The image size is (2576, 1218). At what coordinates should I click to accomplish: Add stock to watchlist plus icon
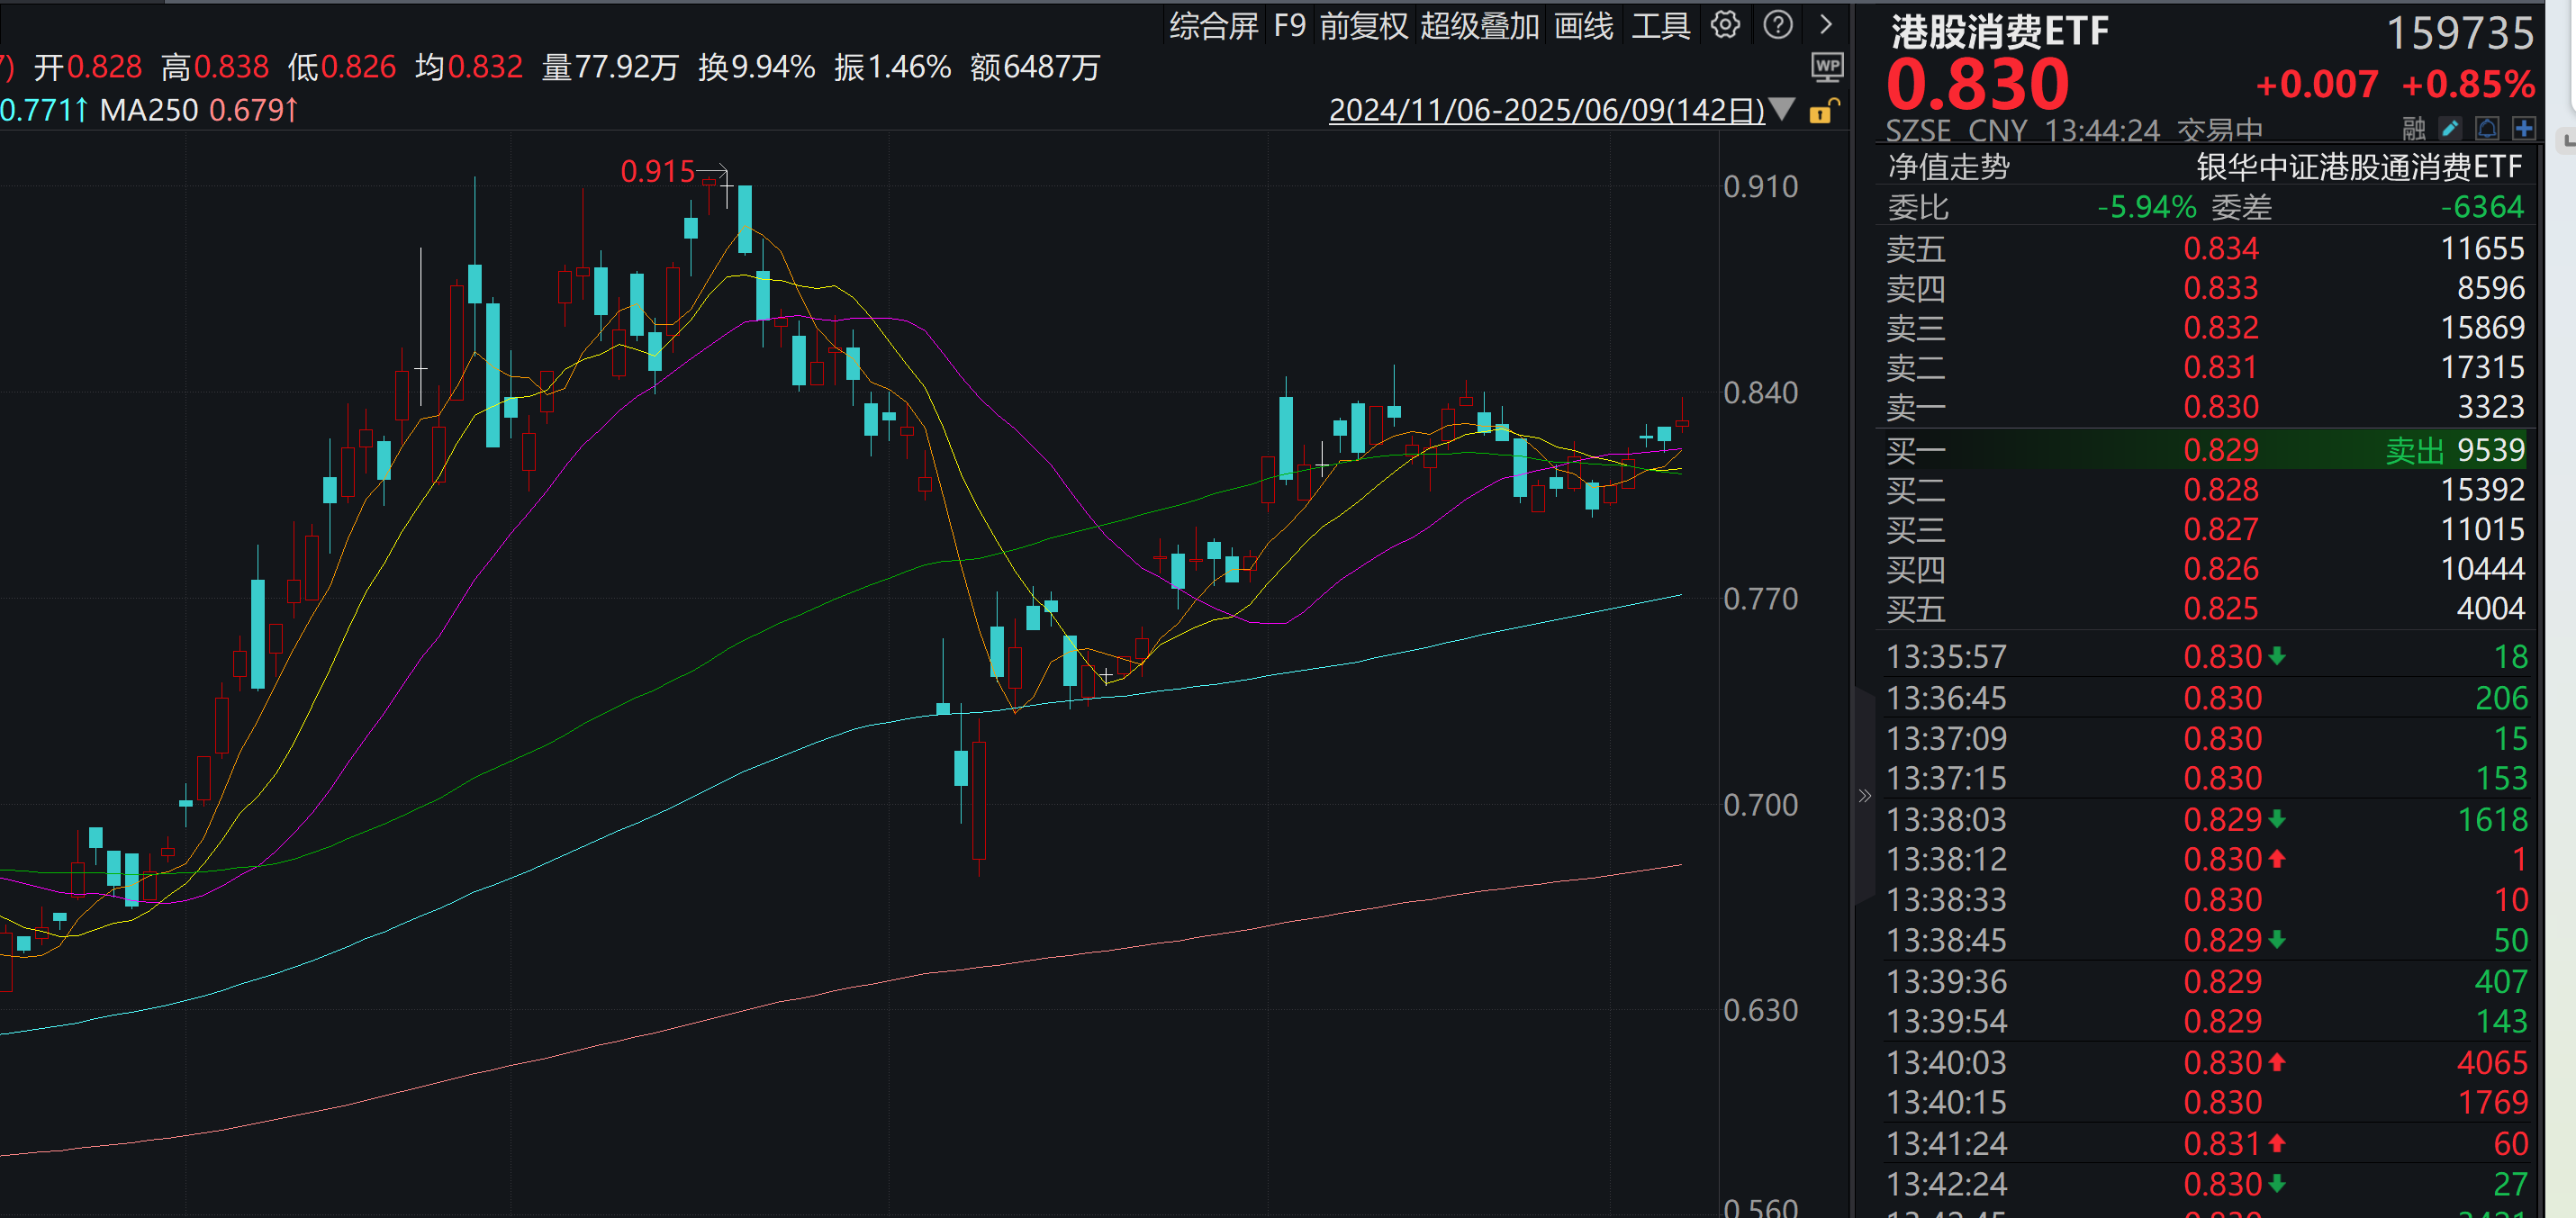click(2523, 129)
